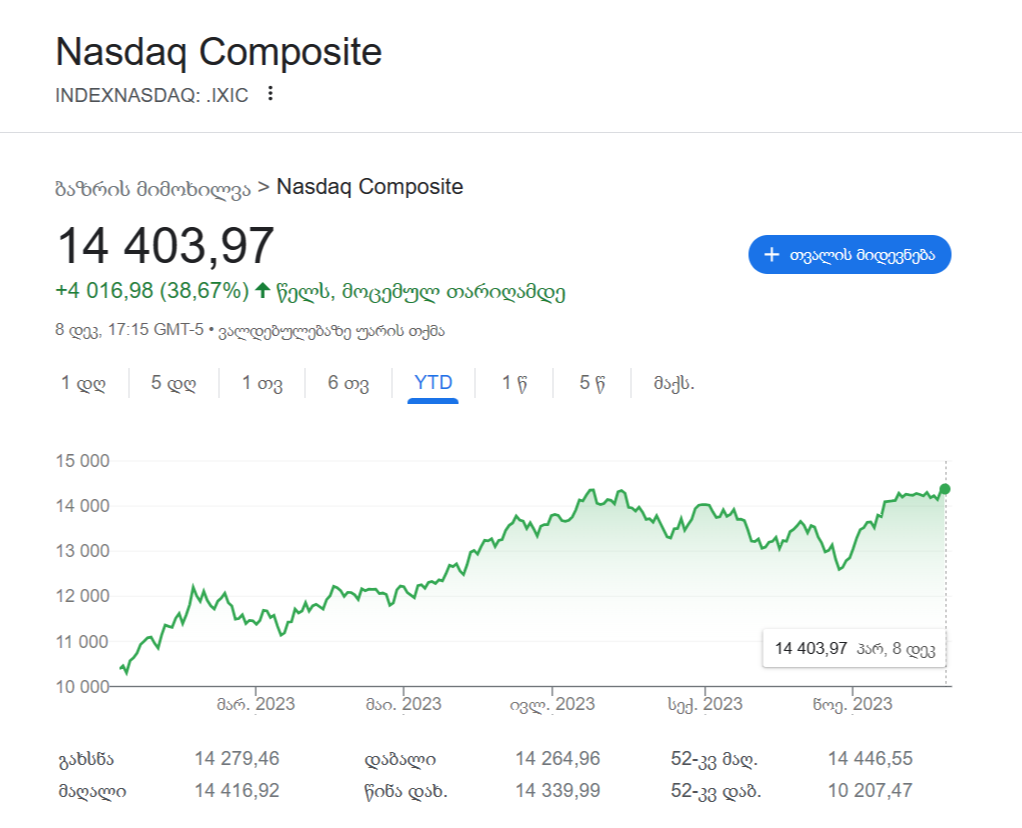Open the ბაზრის მიმოხილვა breadcrumb link
This screenshot has width=1022, height=828.
(x=153, y=187)
